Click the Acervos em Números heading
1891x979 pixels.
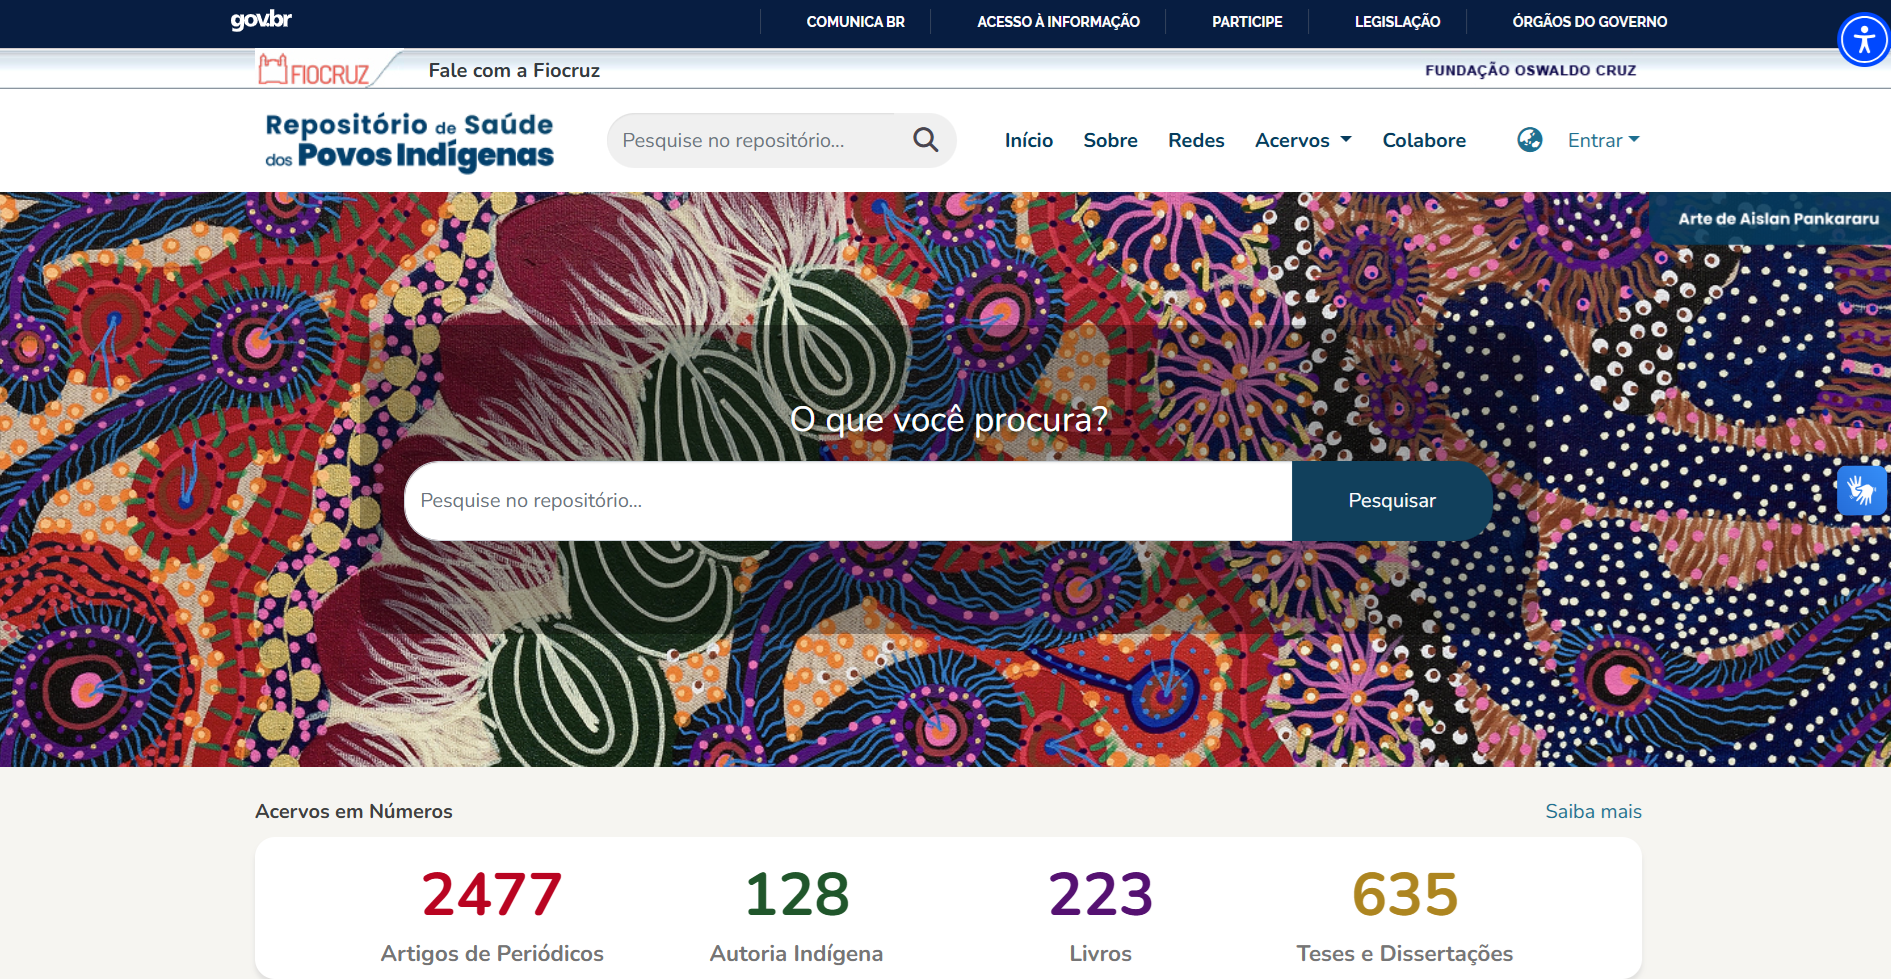[x=354, y=812]
